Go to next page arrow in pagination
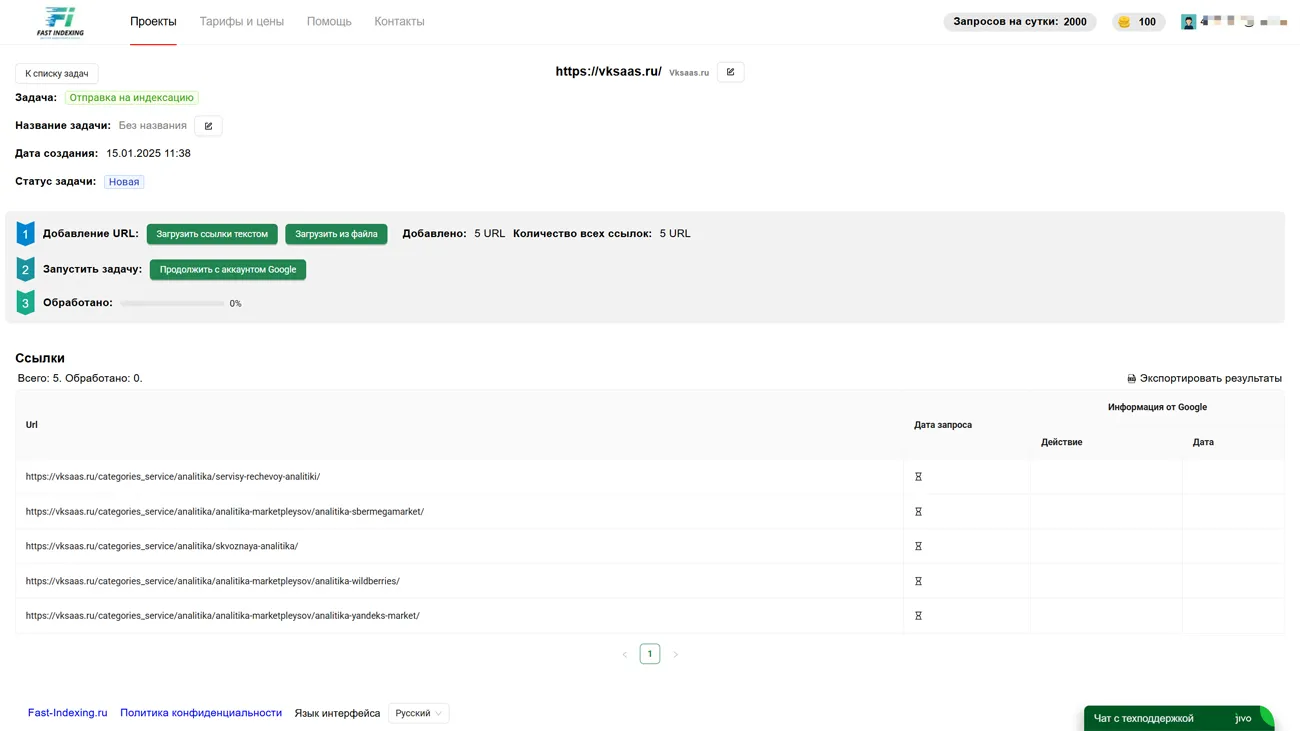This screenshot has width=1300, height=731. pos(675,655)
